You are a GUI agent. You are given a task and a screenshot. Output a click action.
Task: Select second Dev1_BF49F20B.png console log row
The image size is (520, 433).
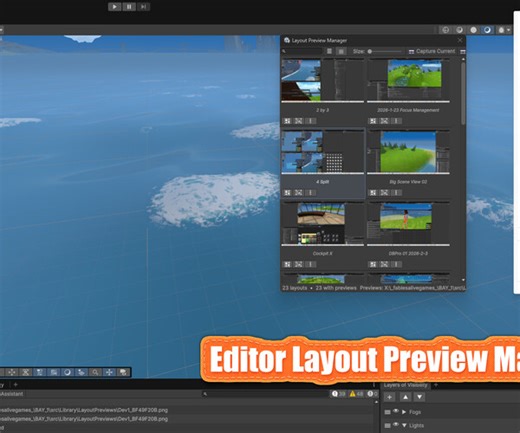(187, 419)
